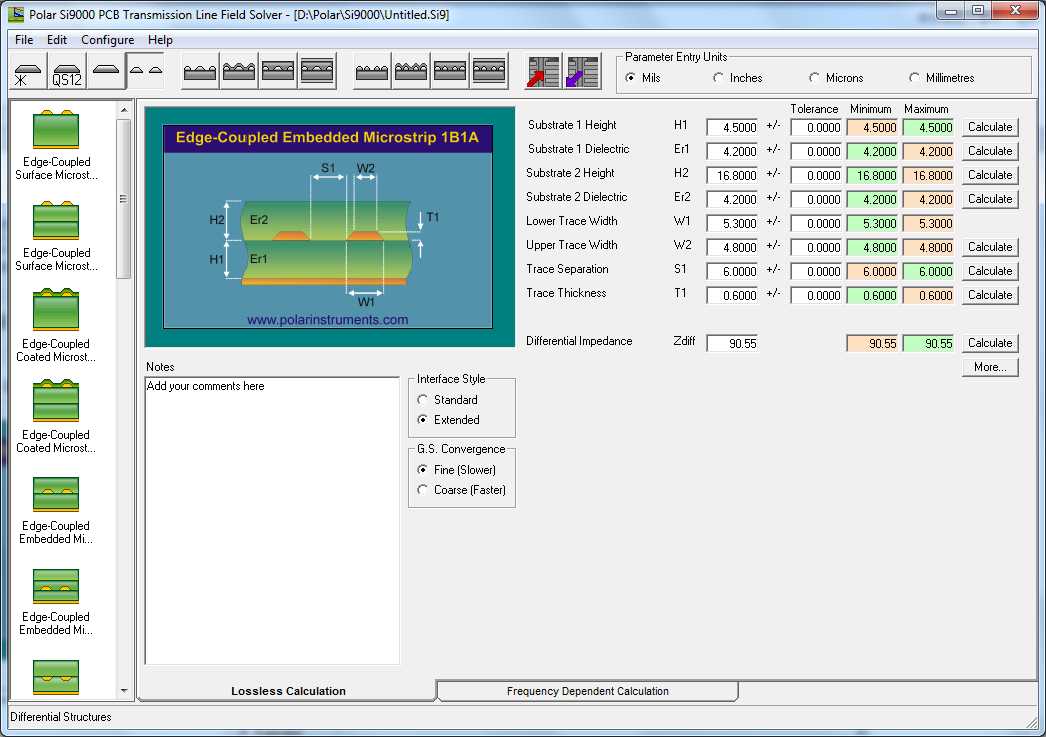Select the single-ended trace structures icon
Image resolution: width=1046 pixels, height=737 pixels.
coord(105,71)
